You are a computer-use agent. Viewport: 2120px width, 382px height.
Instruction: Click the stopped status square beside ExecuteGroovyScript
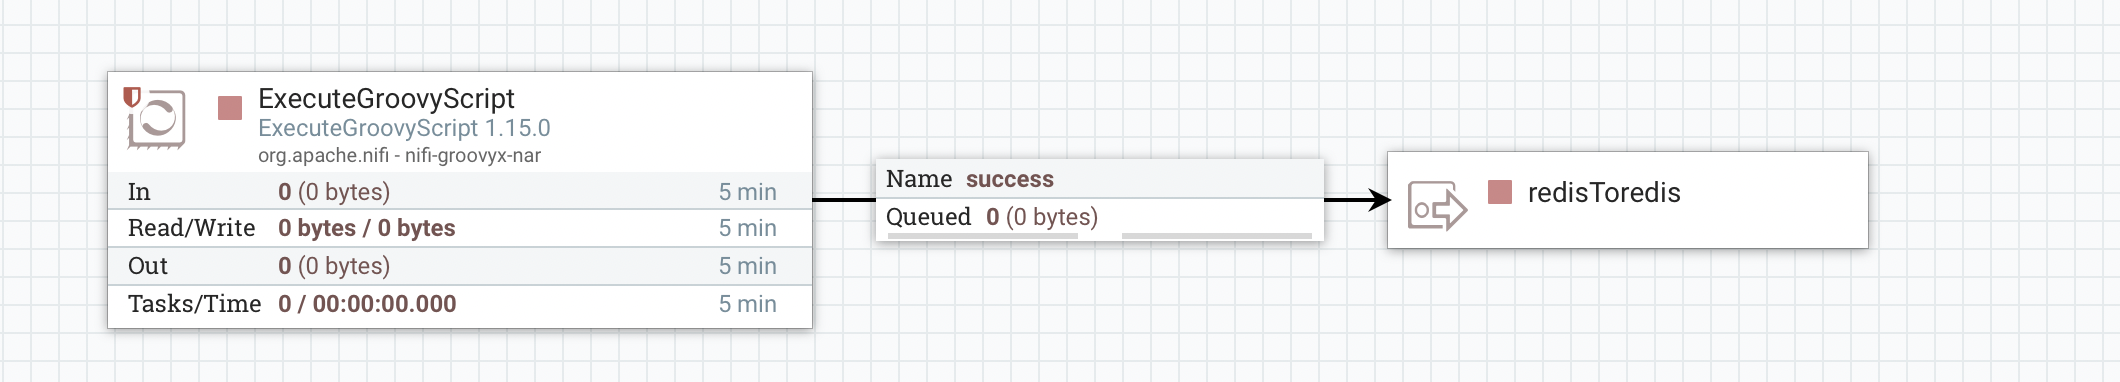click(230, 108)
